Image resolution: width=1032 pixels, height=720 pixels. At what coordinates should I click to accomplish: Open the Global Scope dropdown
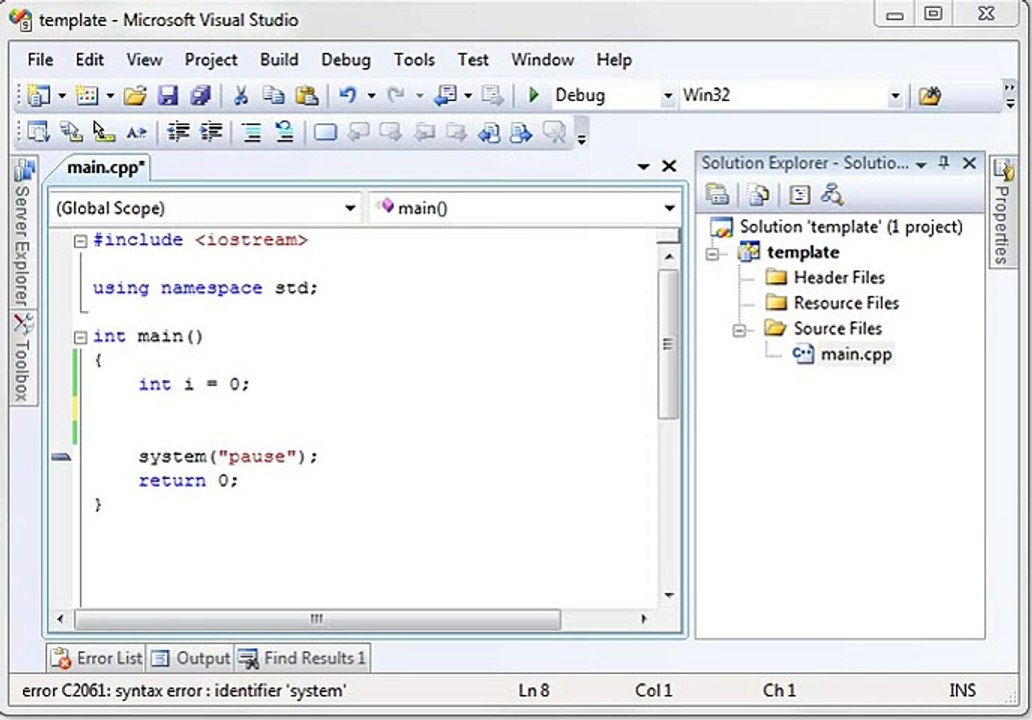click(350, 209)
